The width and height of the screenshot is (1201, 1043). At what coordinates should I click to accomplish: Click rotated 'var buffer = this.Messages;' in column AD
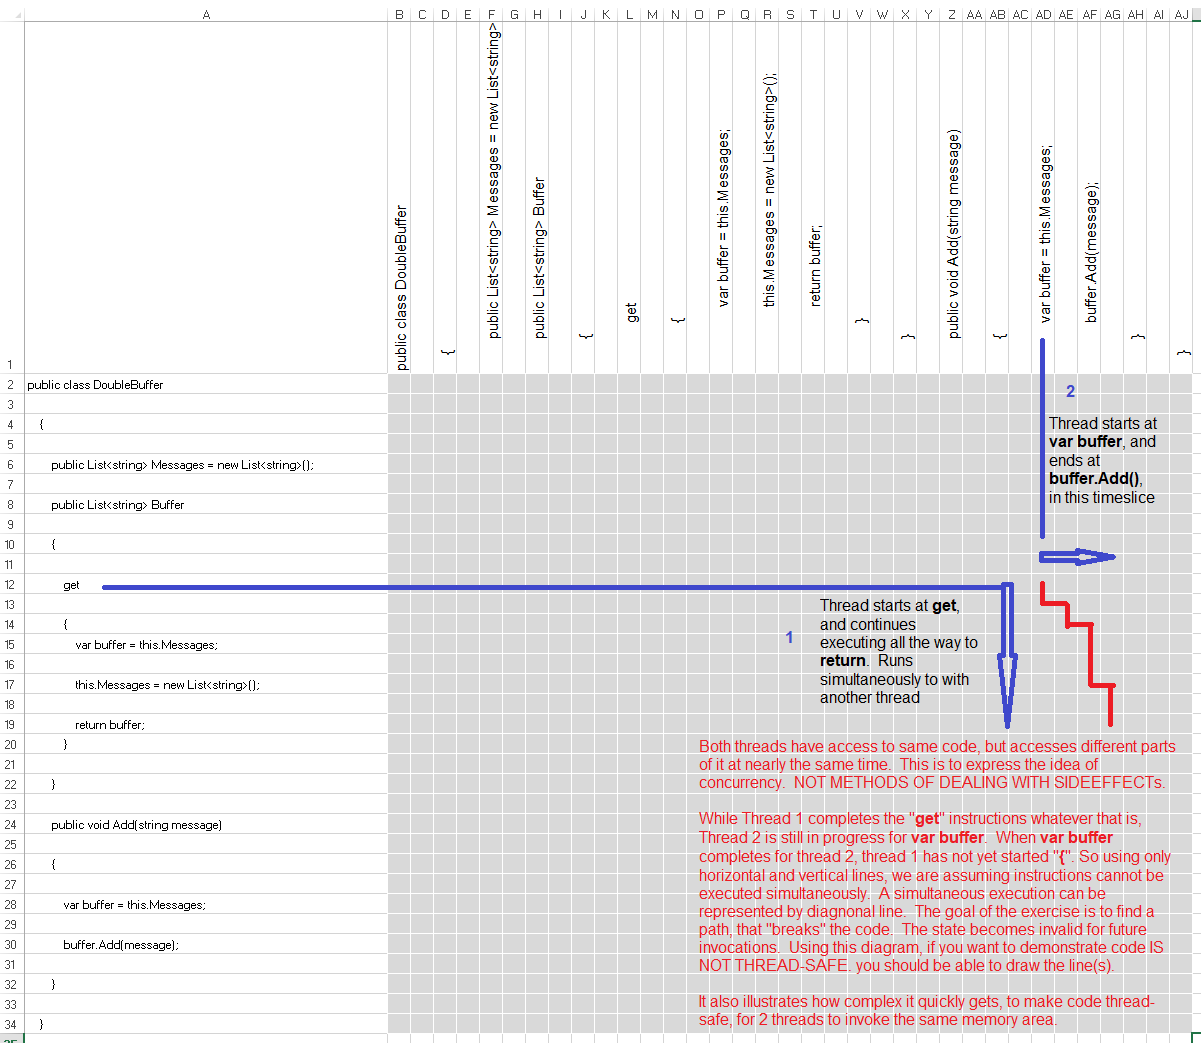point(1044,234)
